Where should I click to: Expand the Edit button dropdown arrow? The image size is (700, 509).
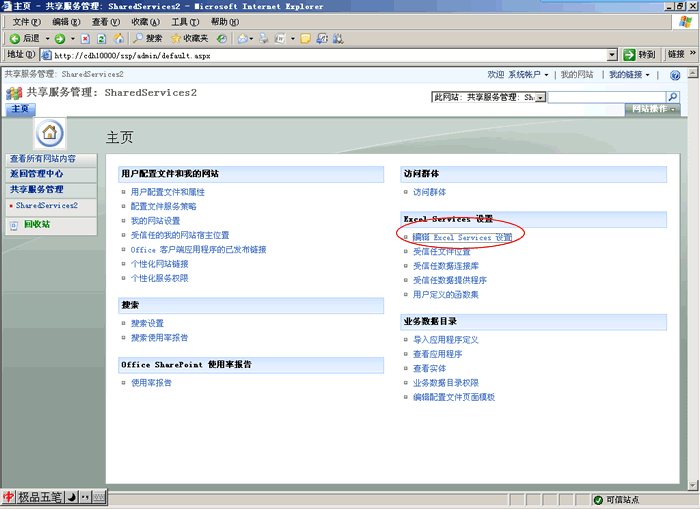tap(293, 39)
